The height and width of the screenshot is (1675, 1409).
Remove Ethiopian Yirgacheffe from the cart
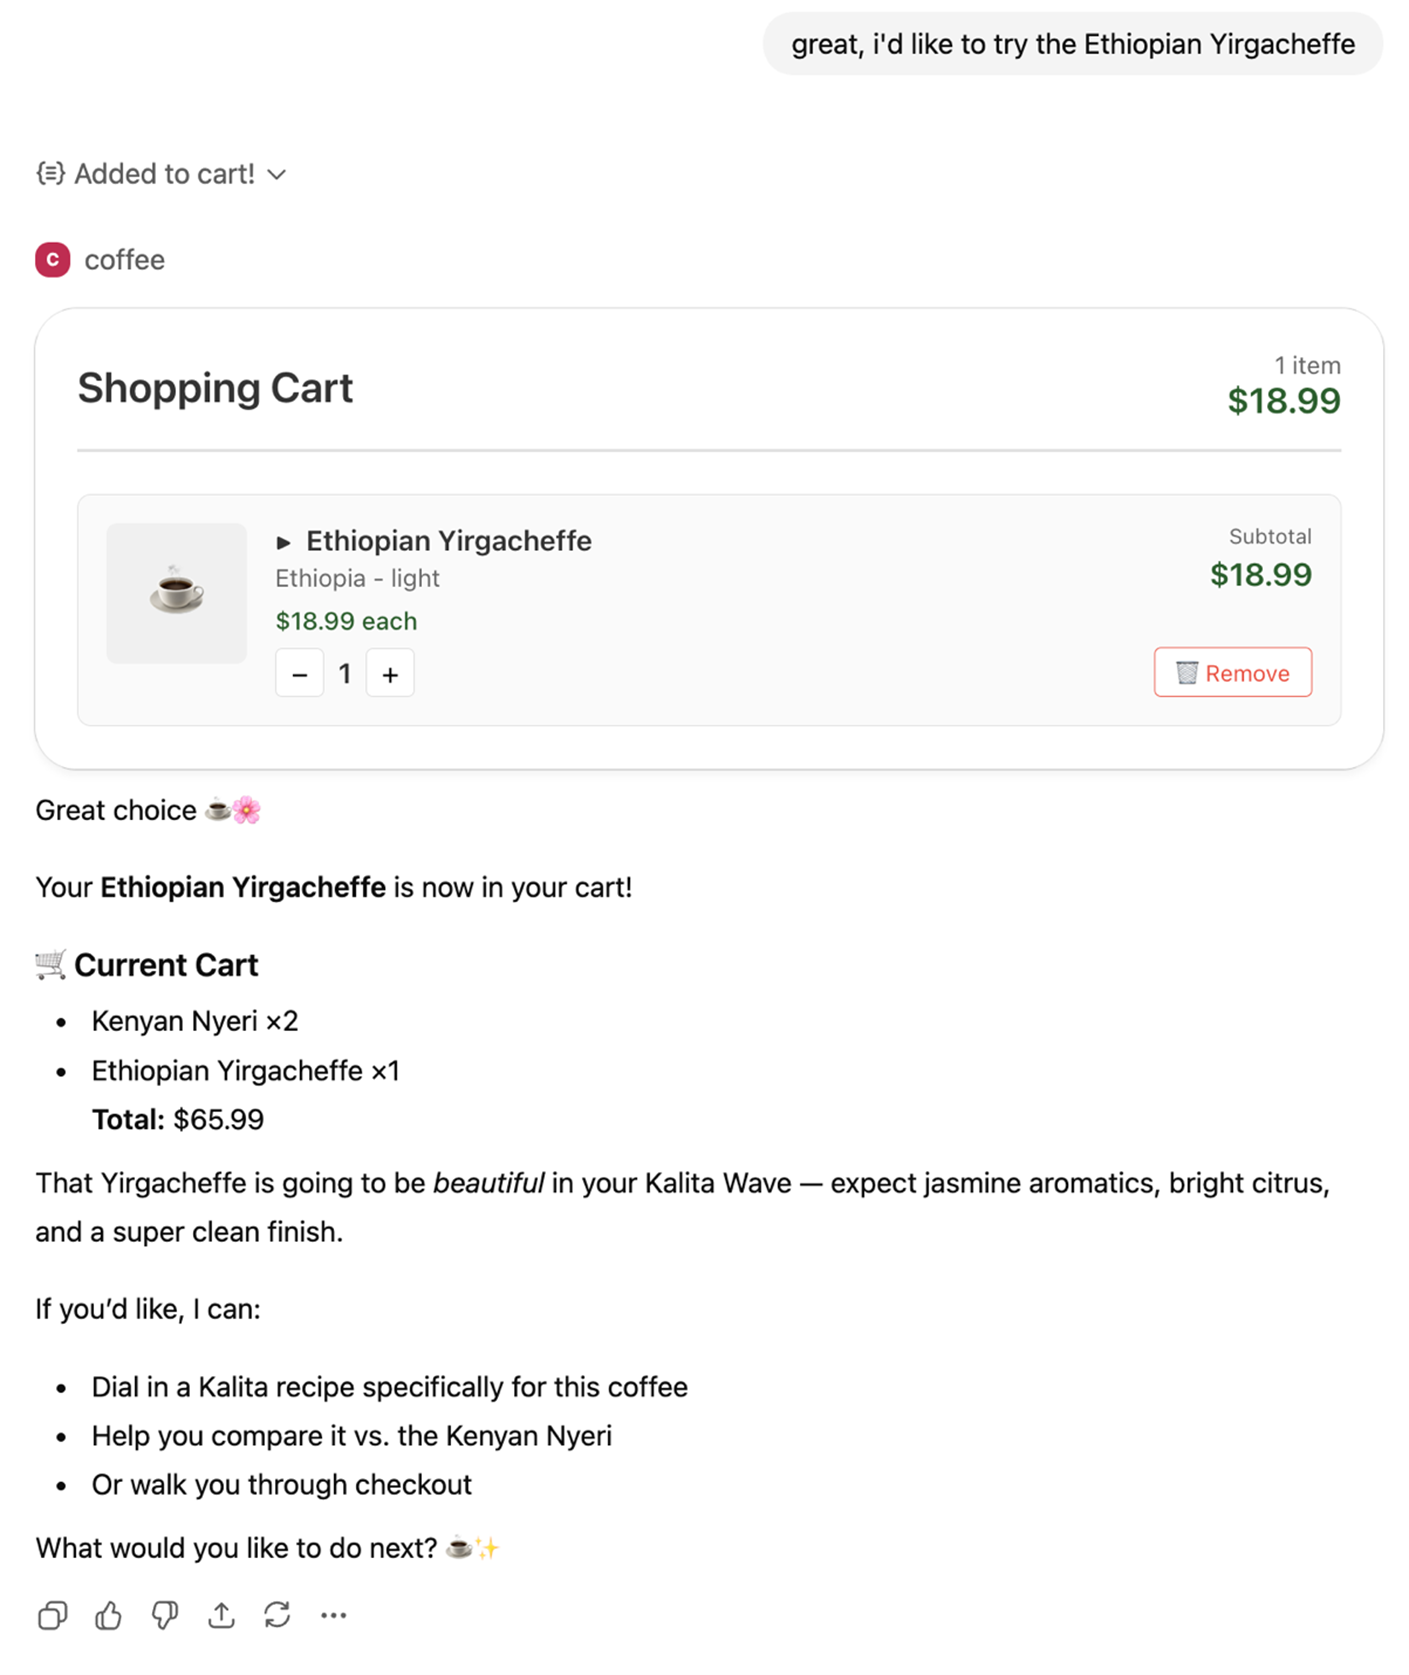pos(1233,672)
